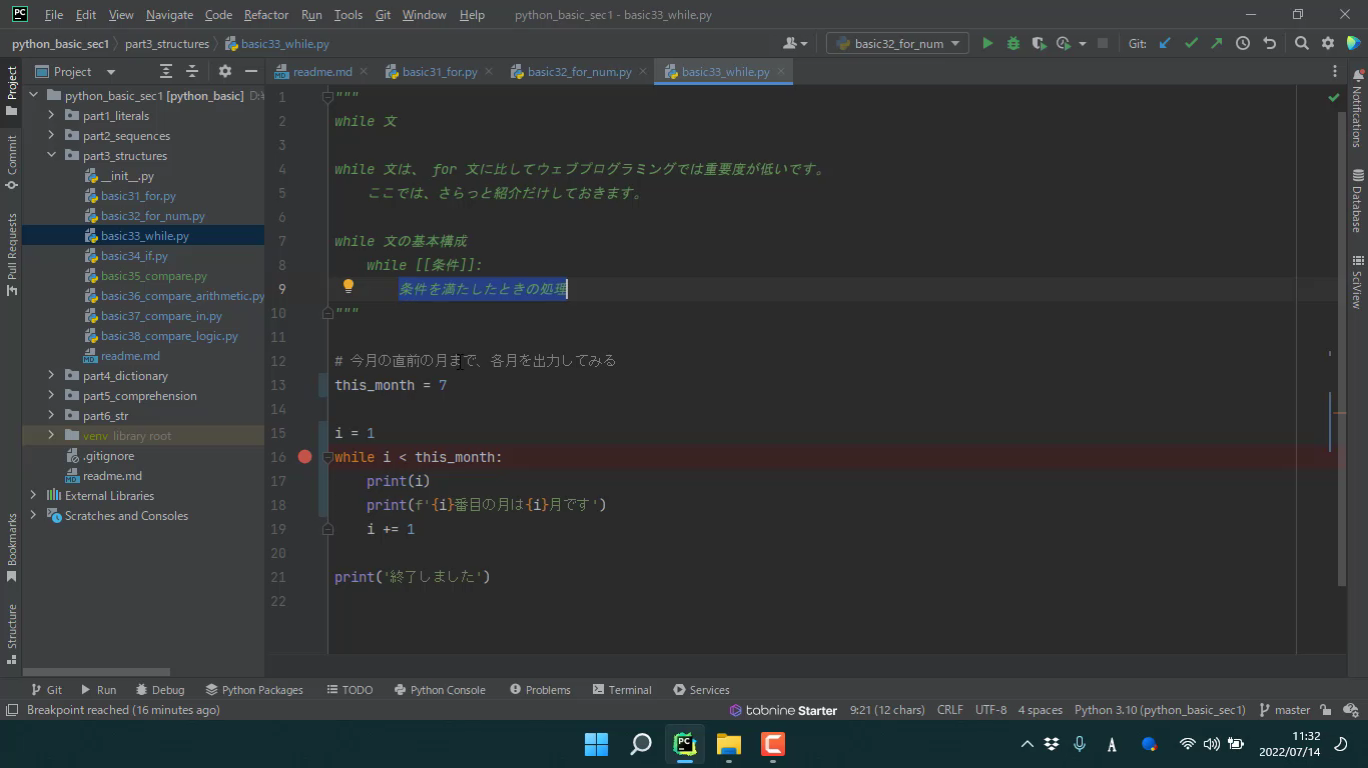Click the Search Everywhere magnifier icon
Viewport: 1368px width, 768px height.
pyautogui.click(x=1301, y=43)
